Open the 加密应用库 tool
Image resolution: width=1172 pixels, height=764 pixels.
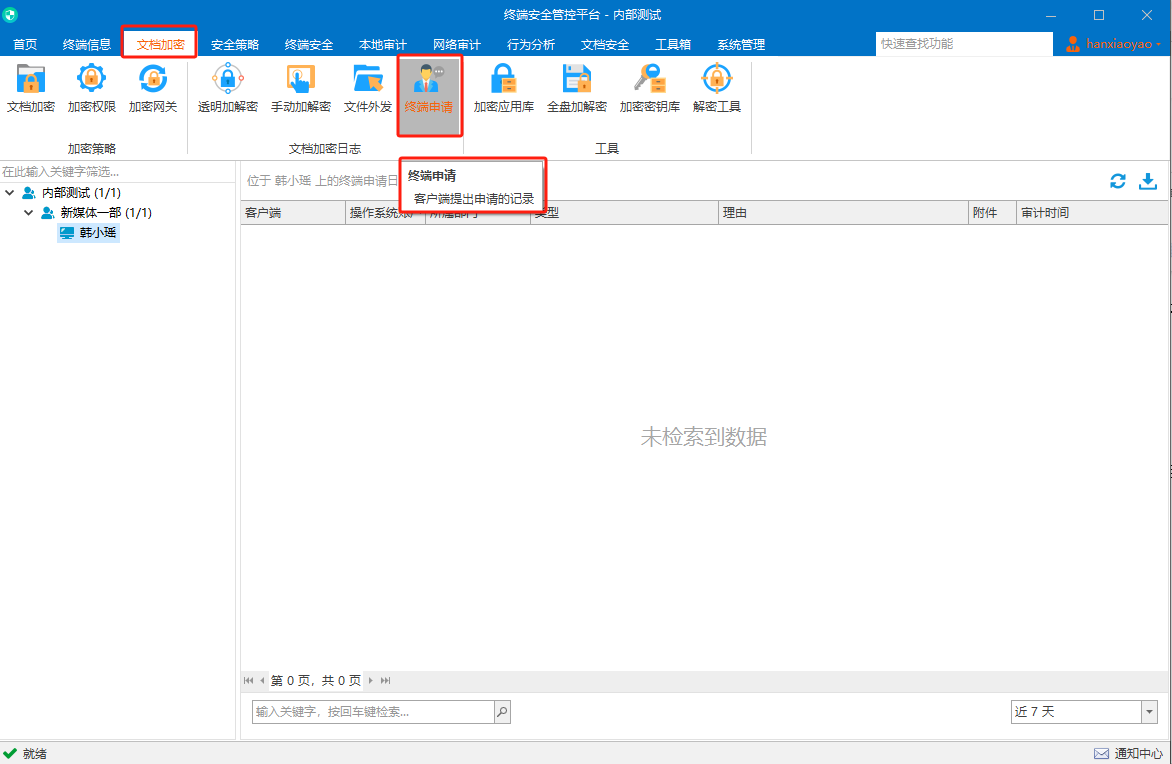click(504, 89)
